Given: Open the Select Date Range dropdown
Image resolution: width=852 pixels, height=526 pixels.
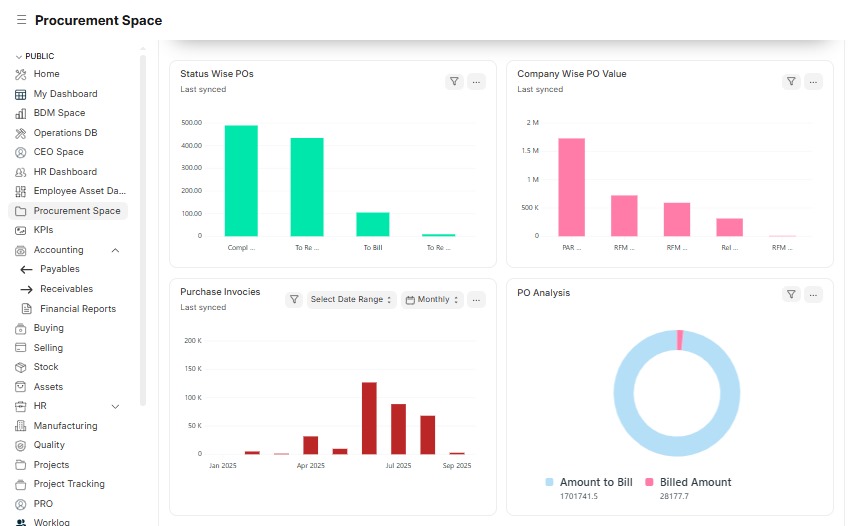Looking at the screenshot, I should [351, 299].
